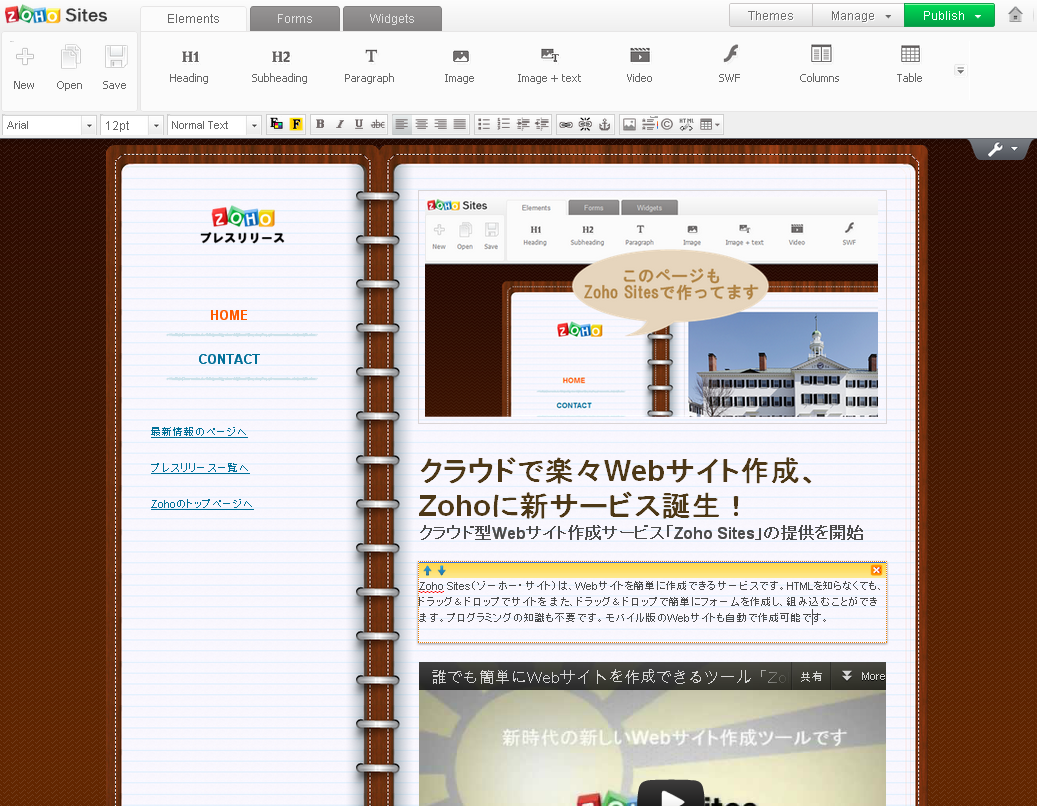Add an H1 Heading element

pos(189,66)
